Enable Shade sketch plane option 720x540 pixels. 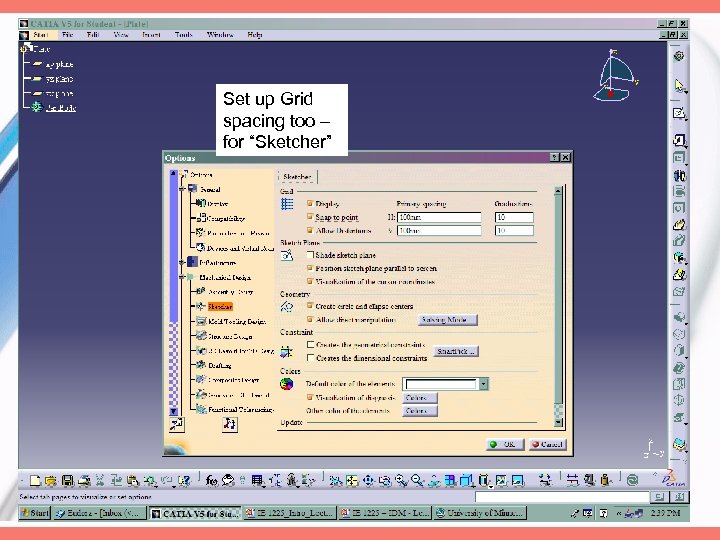310,254
